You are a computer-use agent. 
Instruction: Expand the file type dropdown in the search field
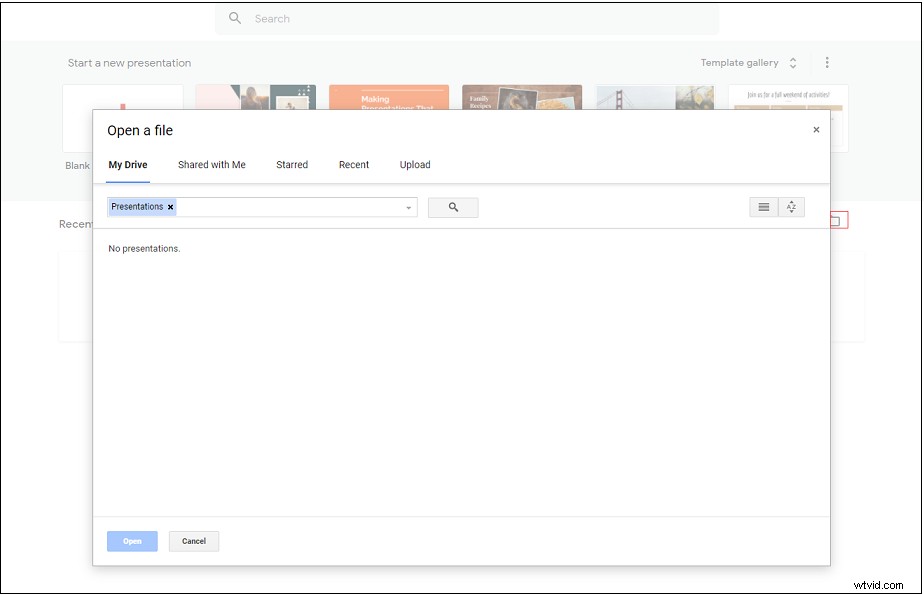click(408, 207)
